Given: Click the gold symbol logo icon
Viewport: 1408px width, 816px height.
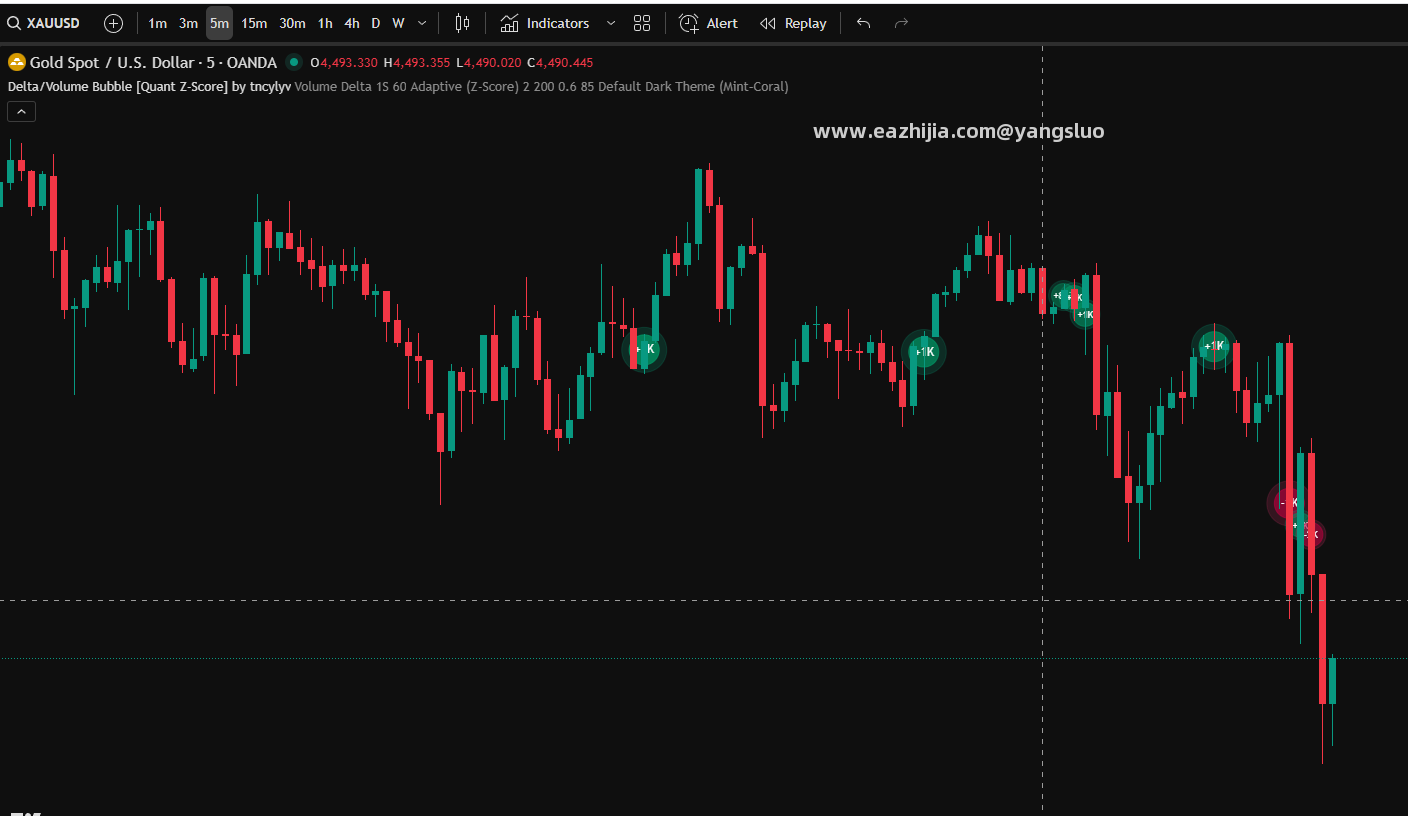Looking at the screenshot, I should pyautogui.click(x=17, y=62).
